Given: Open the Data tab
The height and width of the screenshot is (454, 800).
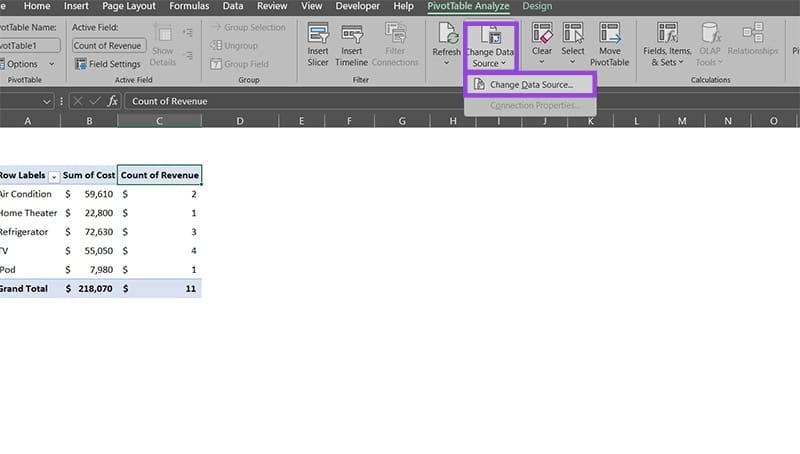Looking at the screenshot, I should tap(233, 6).
